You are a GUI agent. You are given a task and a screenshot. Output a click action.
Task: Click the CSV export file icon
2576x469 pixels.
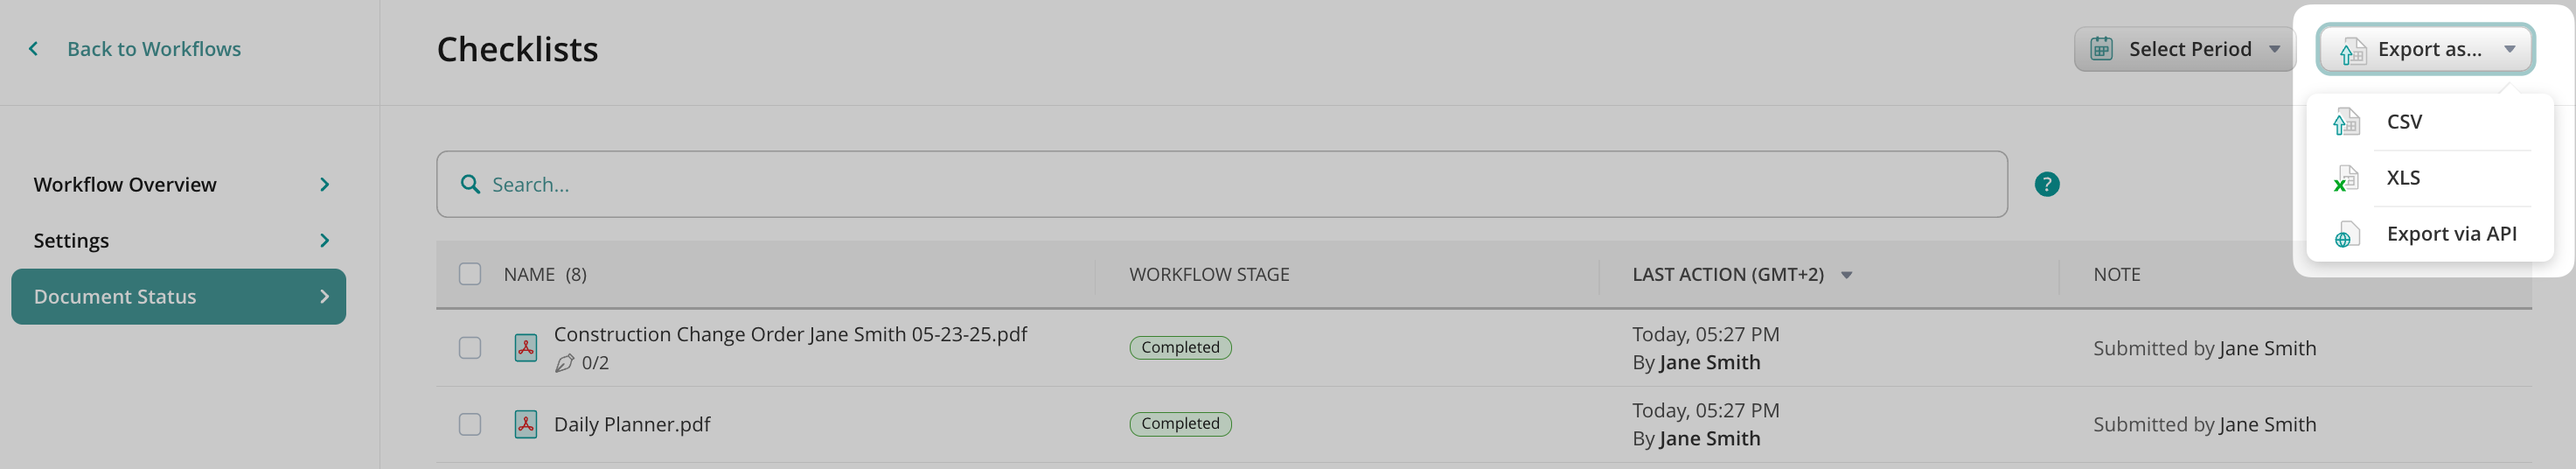(2345, 122)
